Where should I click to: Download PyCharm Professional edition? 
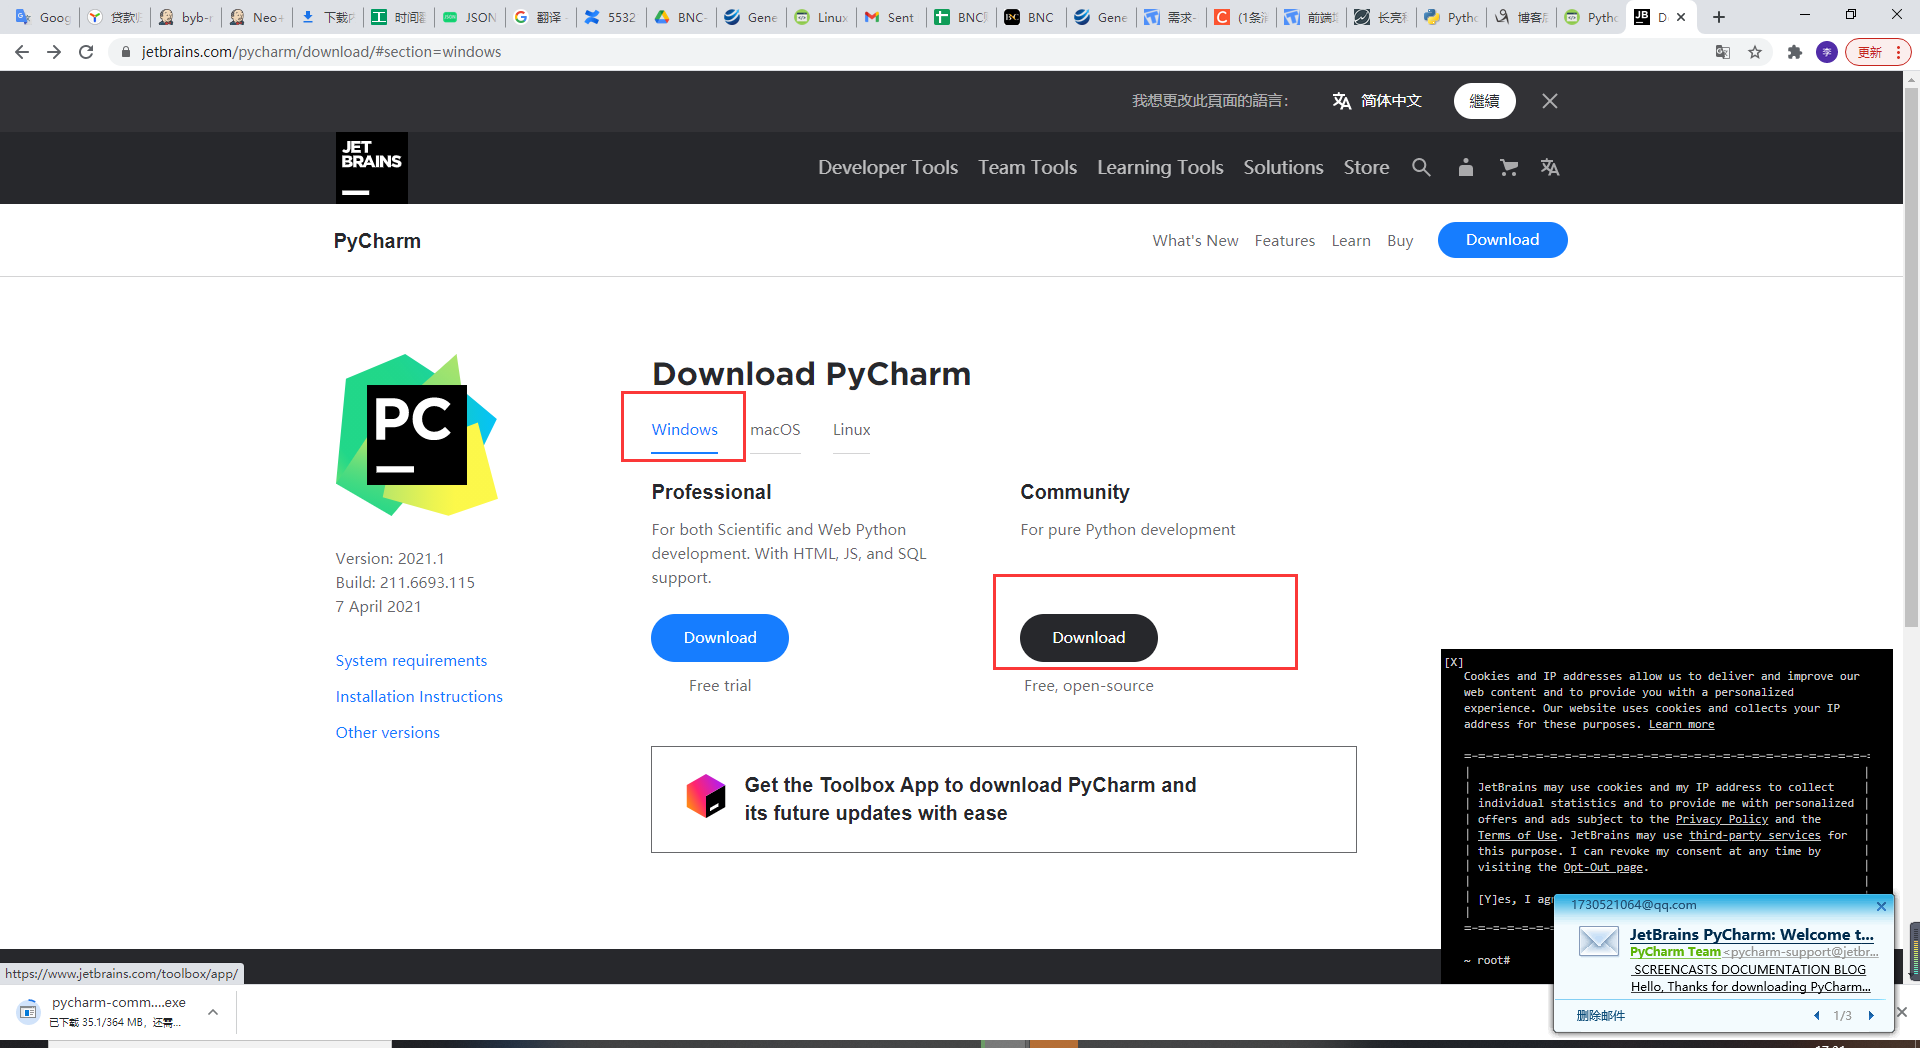point(720,638)
